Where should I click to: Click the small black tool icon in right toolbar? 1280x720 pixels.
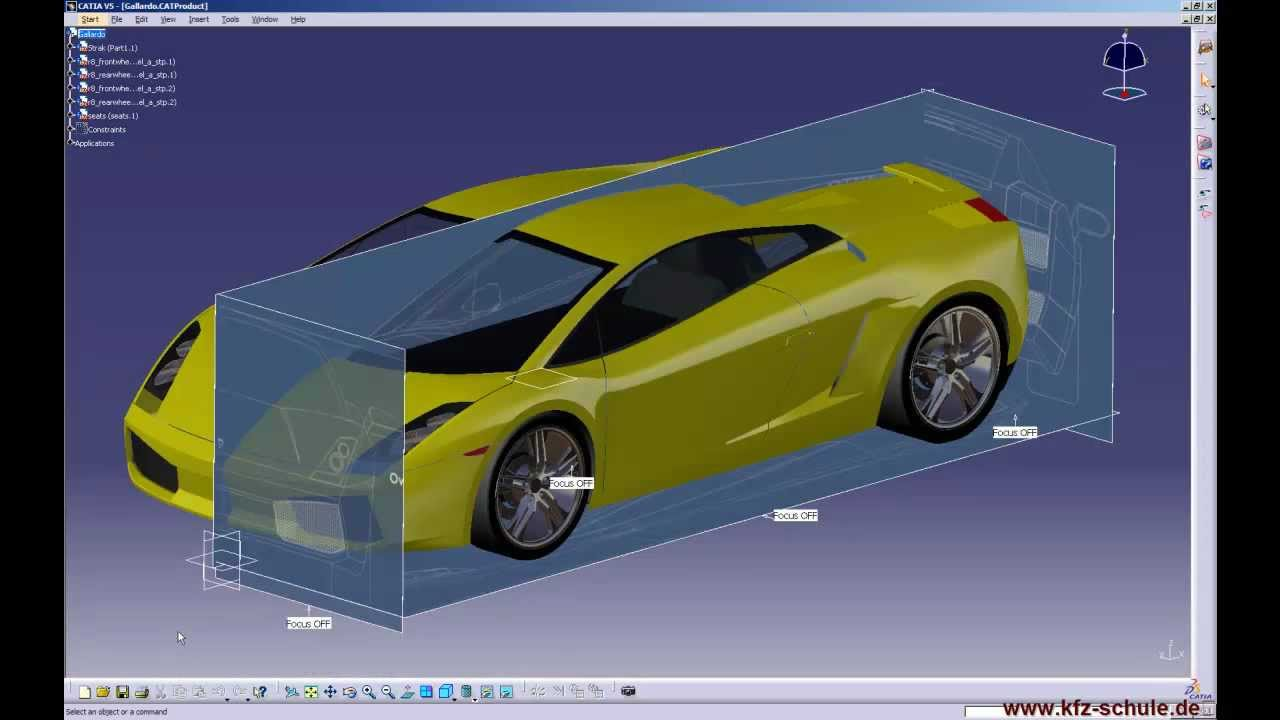point(1205,192)
